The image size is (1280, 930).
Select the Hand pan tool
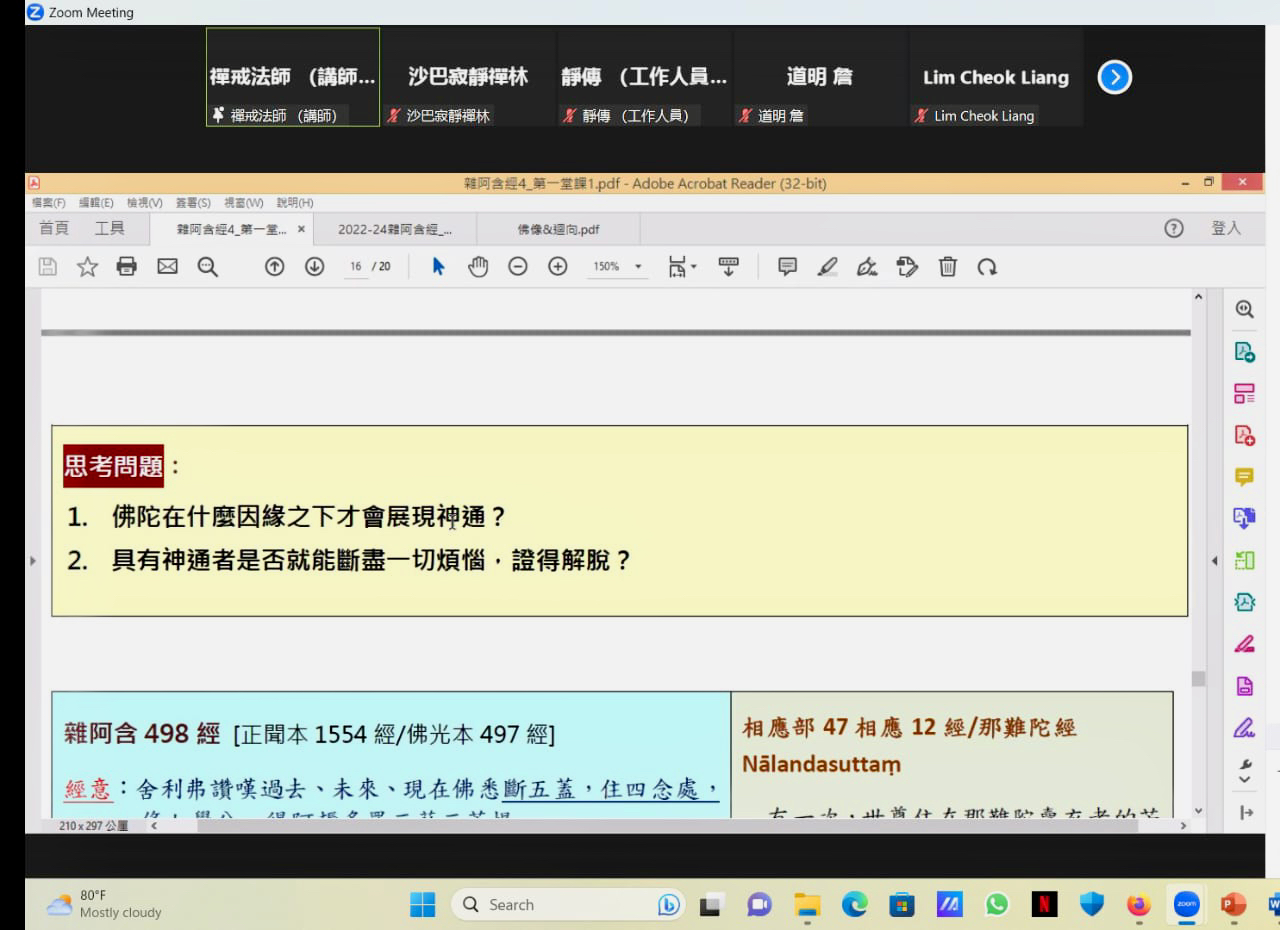[478, 267]
